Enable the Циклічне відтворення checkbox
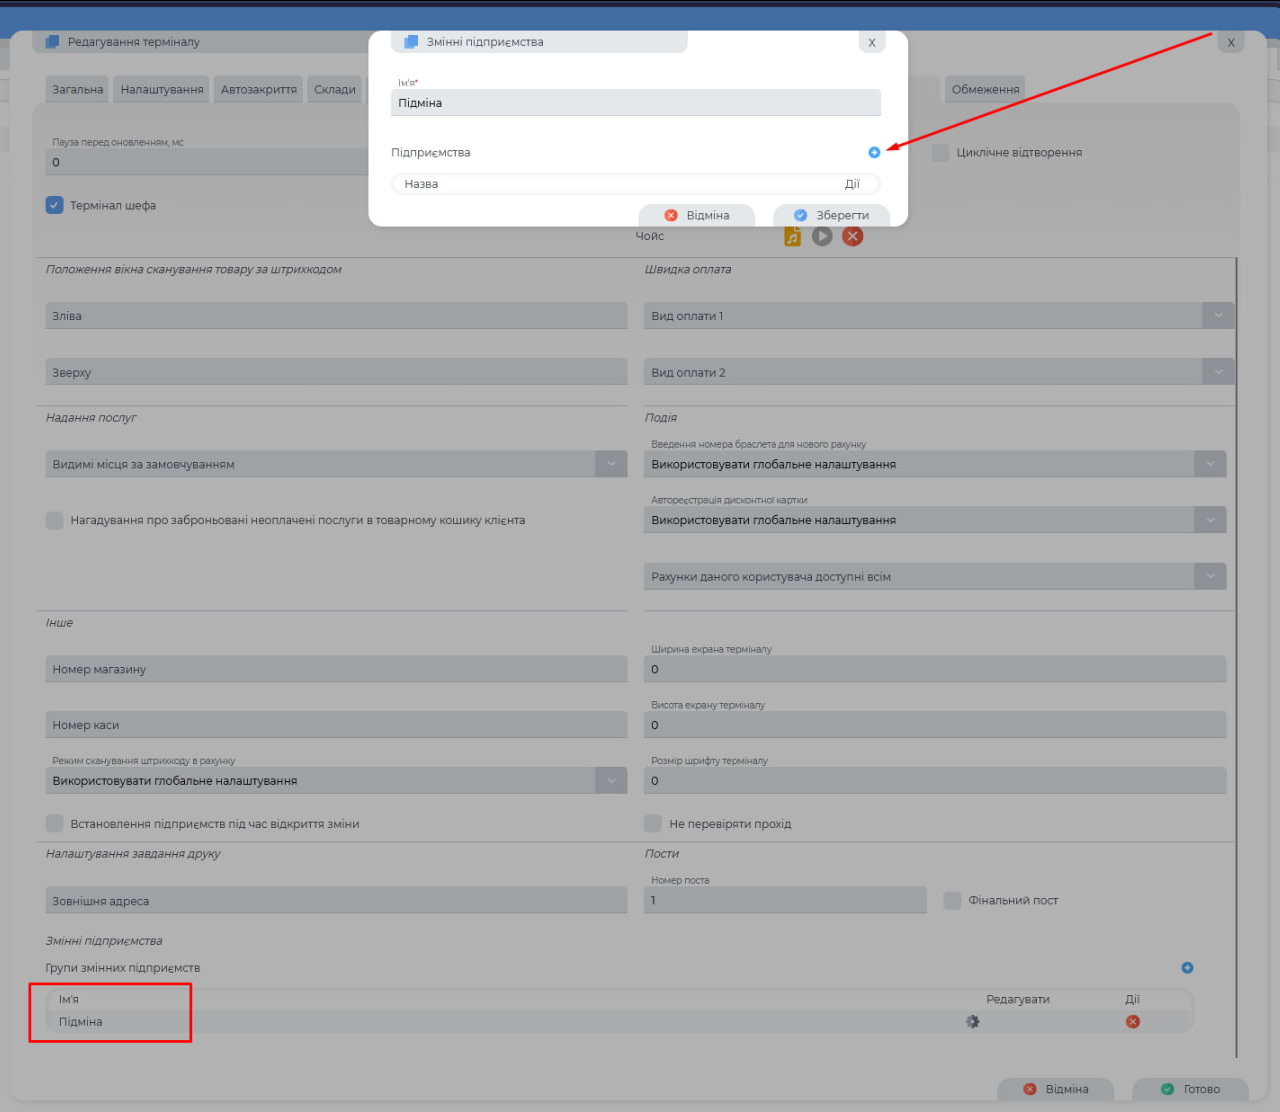Viewport: 1280px width, 1112px height. click(x=940, y=153)
